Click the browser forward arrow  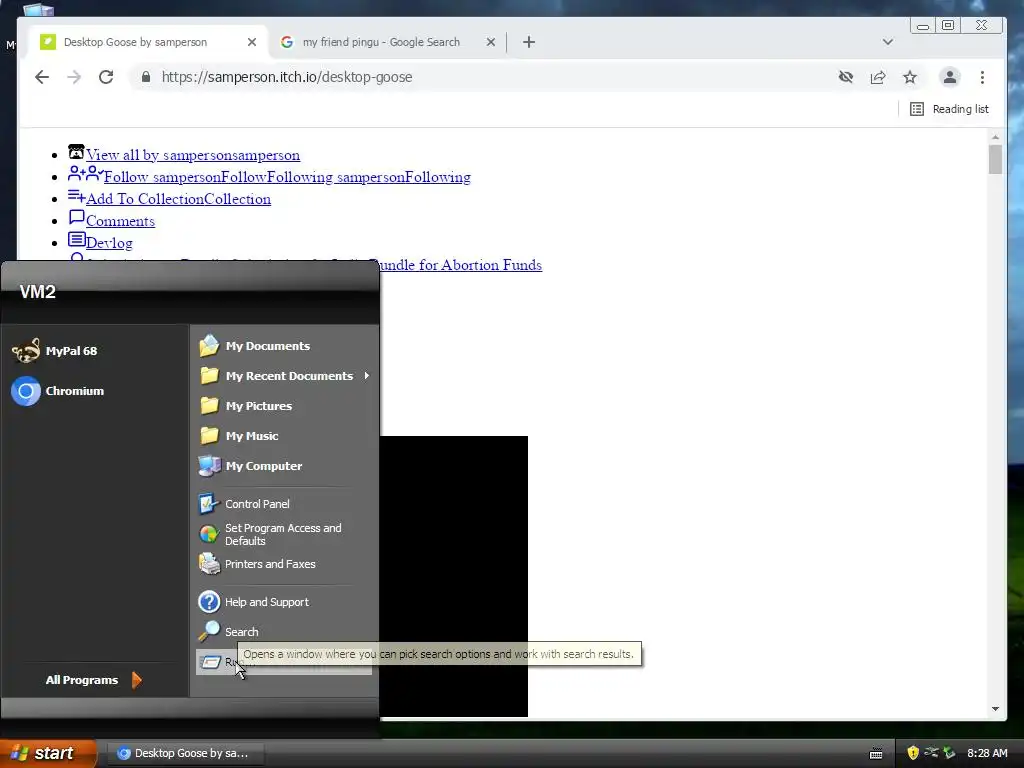[74, 77]
